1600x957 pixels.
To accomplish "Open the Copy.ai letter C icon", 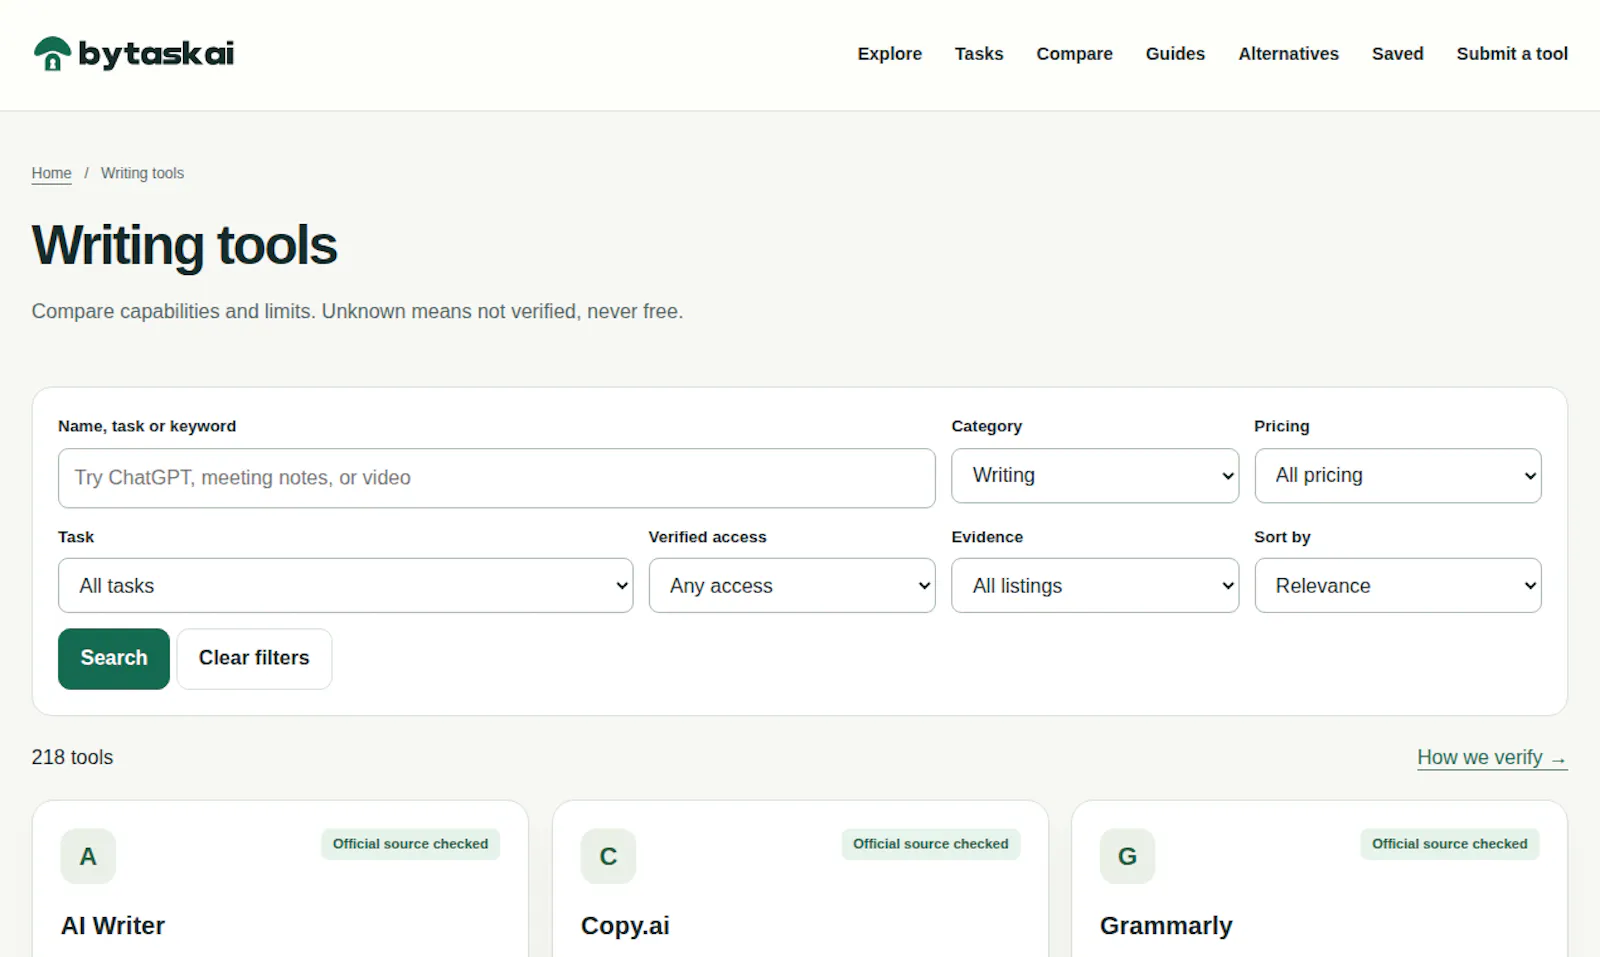I will pos(608,856).
